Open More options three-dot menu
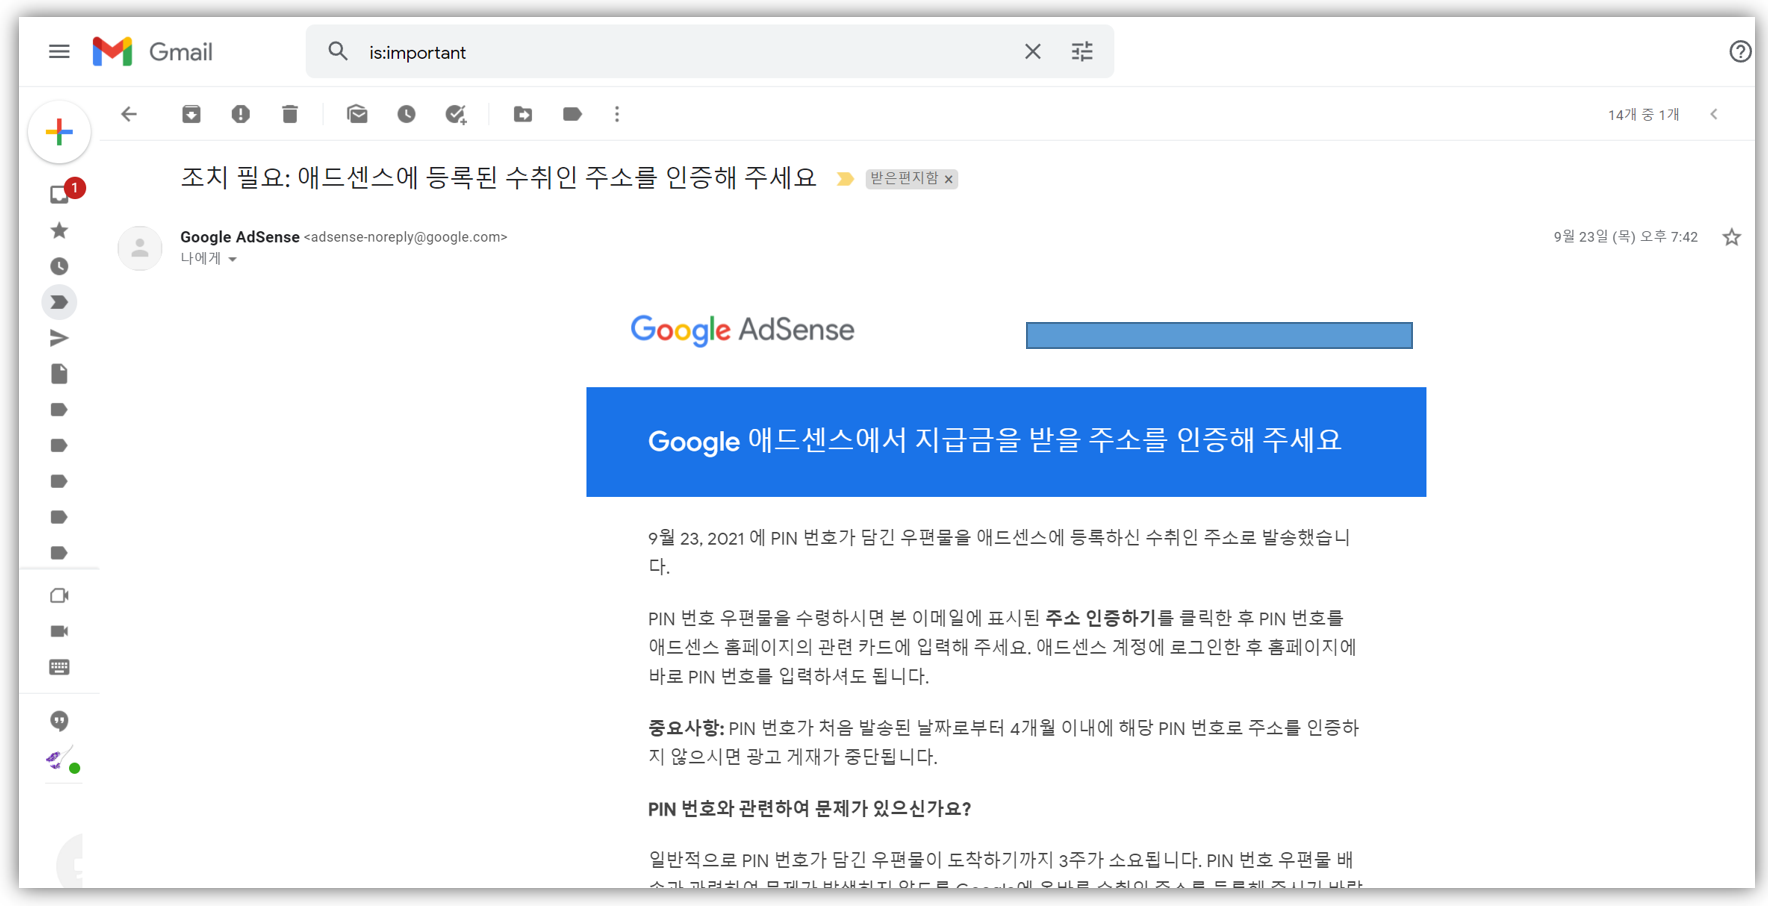The width and height of the screenshot is (1768, 906). click(617, 114)
